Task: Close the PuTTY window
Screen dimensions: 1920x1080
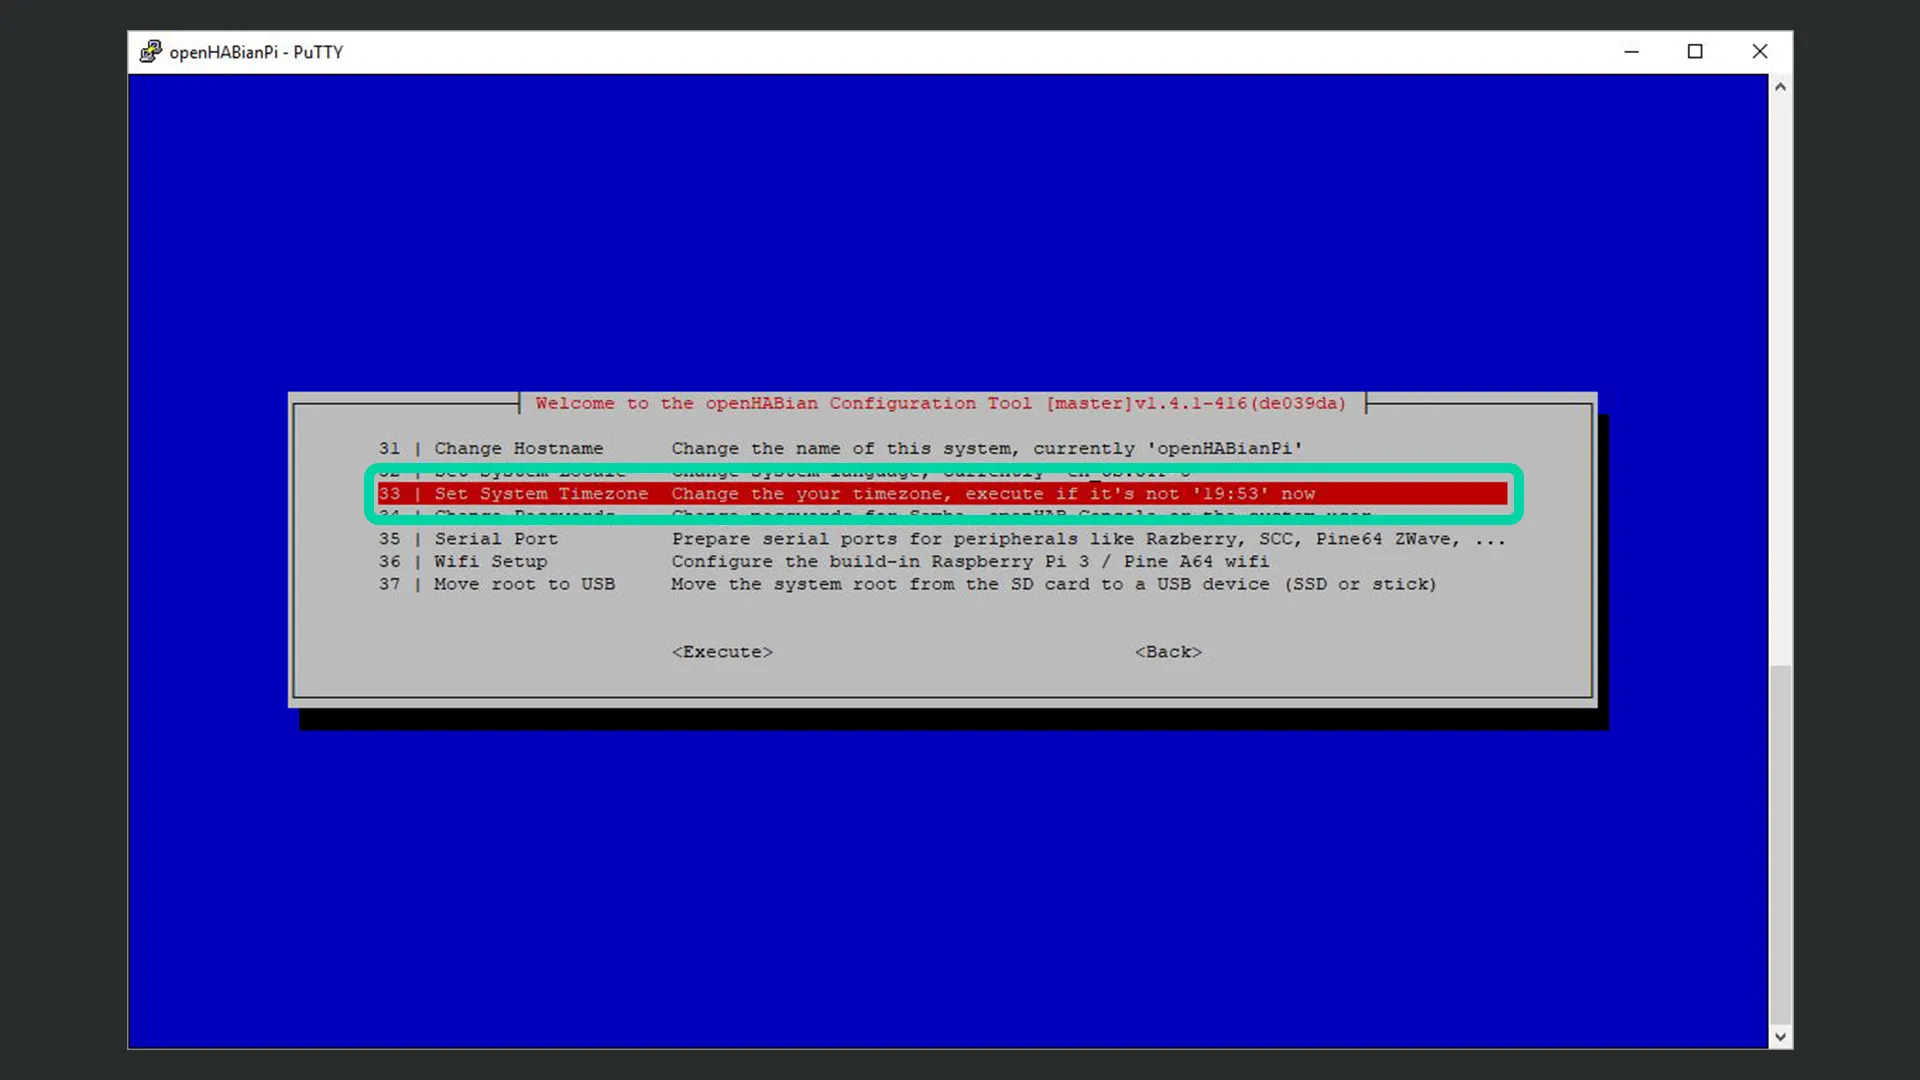Action: pyautogui.click(x=1760, y=52)
